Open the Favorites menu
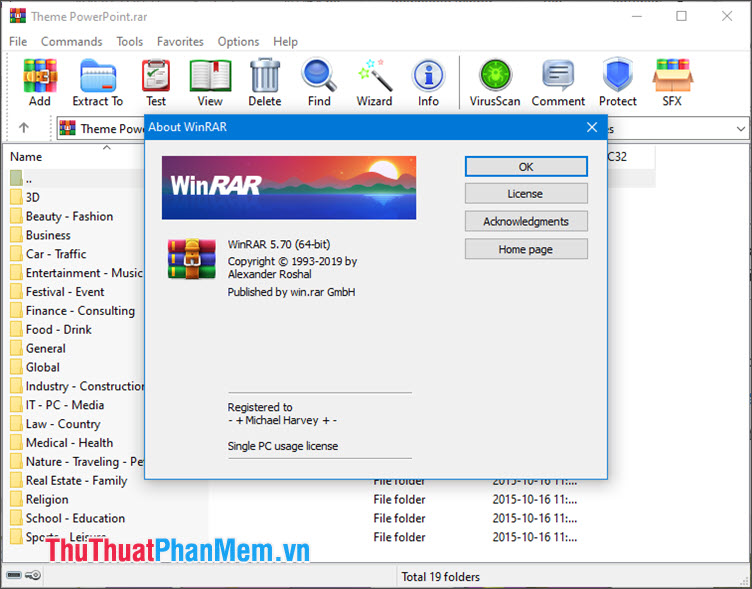 180,42
